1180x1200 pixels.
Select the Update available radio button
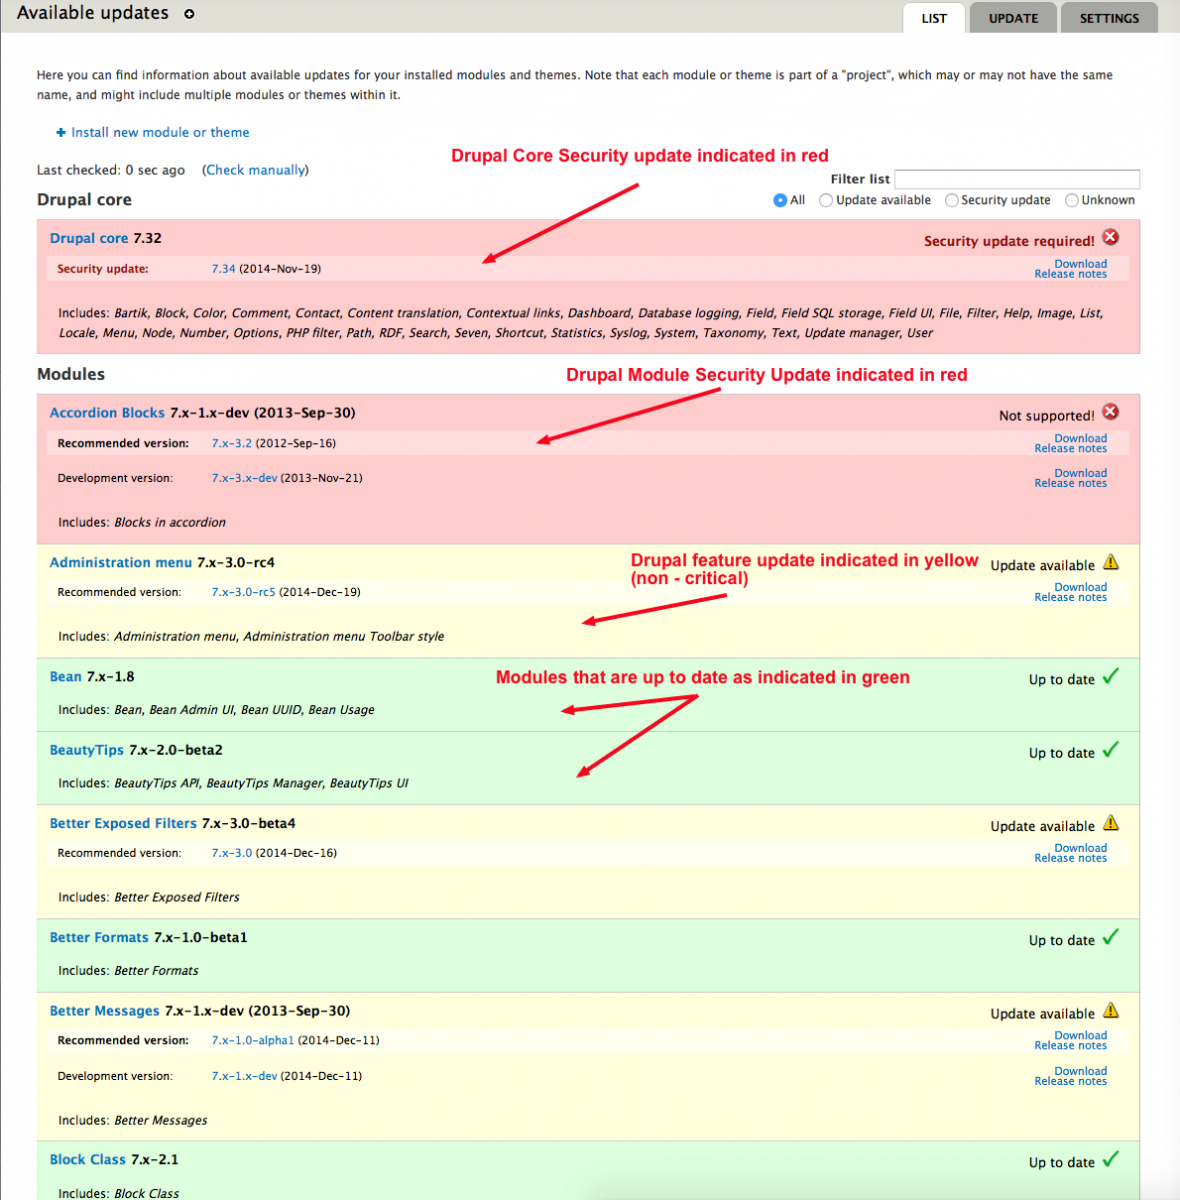click(826, 200)
